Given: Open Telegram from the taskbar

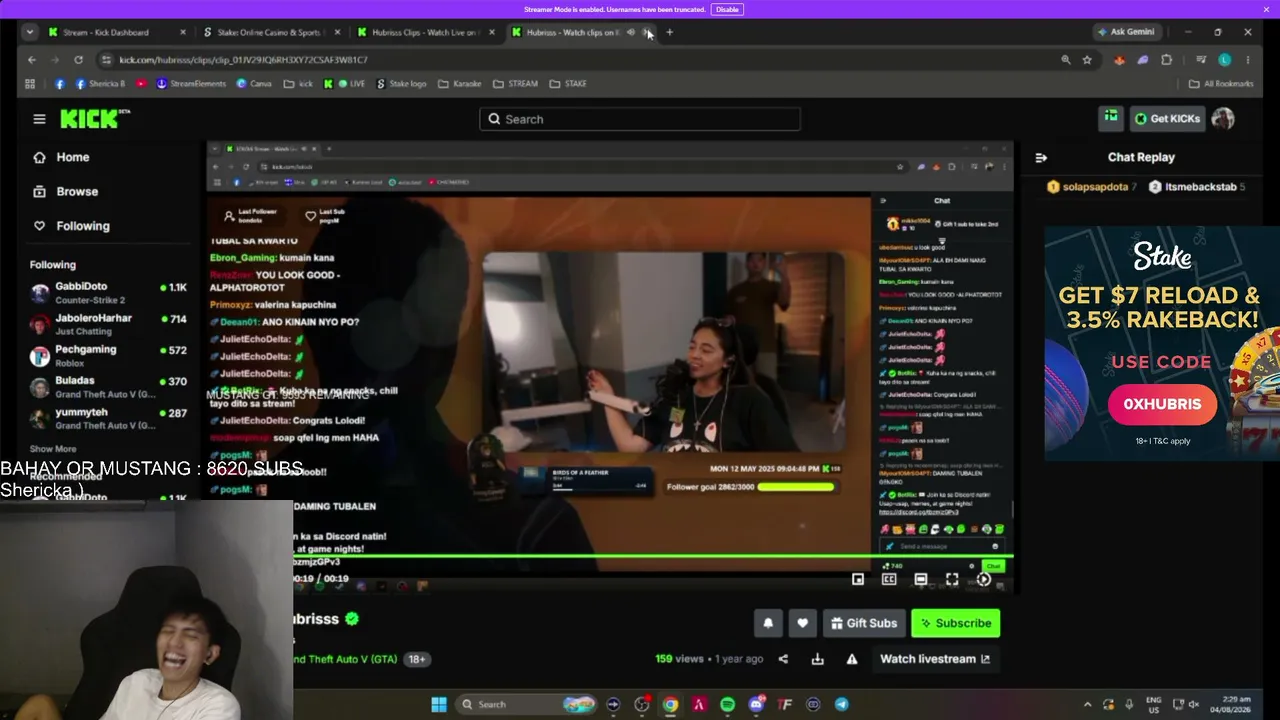Looking at the screenshot, I should pos(842,704).
